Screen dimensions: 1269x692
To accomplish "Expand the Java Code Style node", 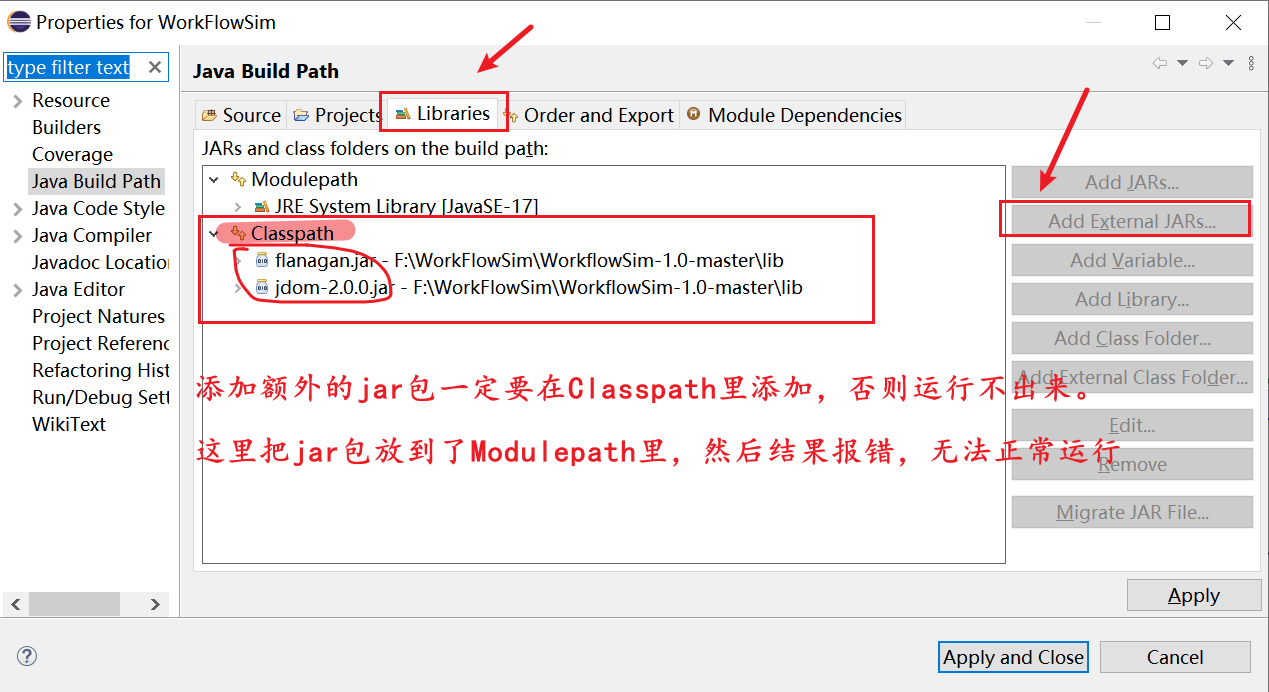I will (17, 209).
